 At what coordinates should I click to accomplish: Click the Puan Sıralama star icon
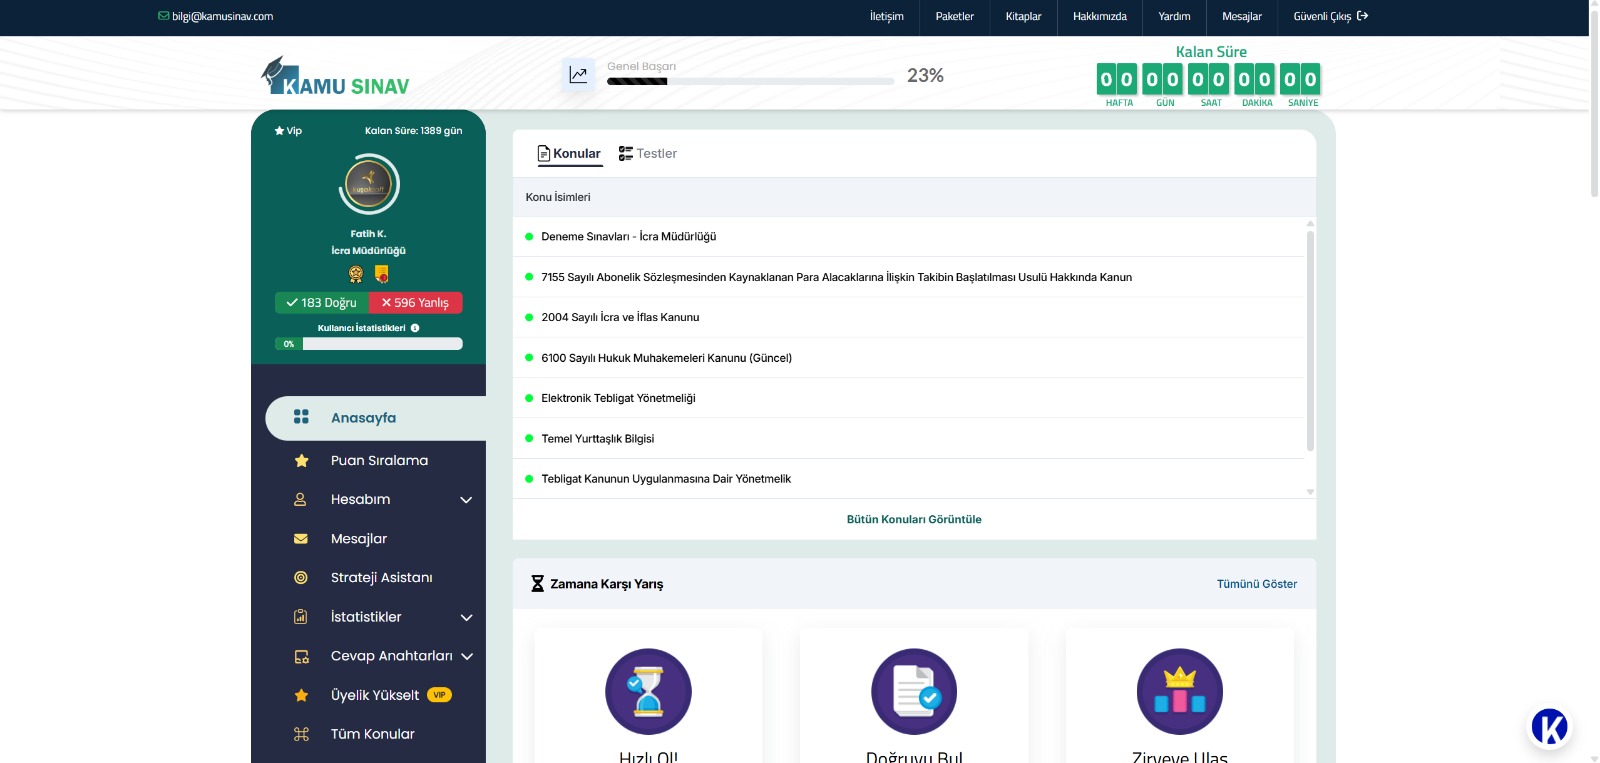(301, 461)
